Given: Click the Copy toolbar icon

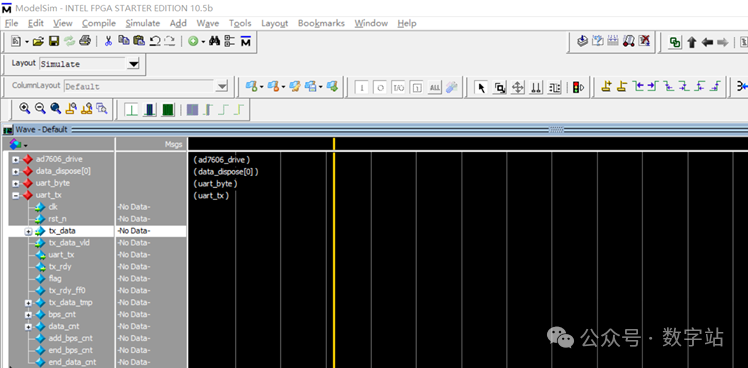Looking at the screenshot, I should (124, 41).
